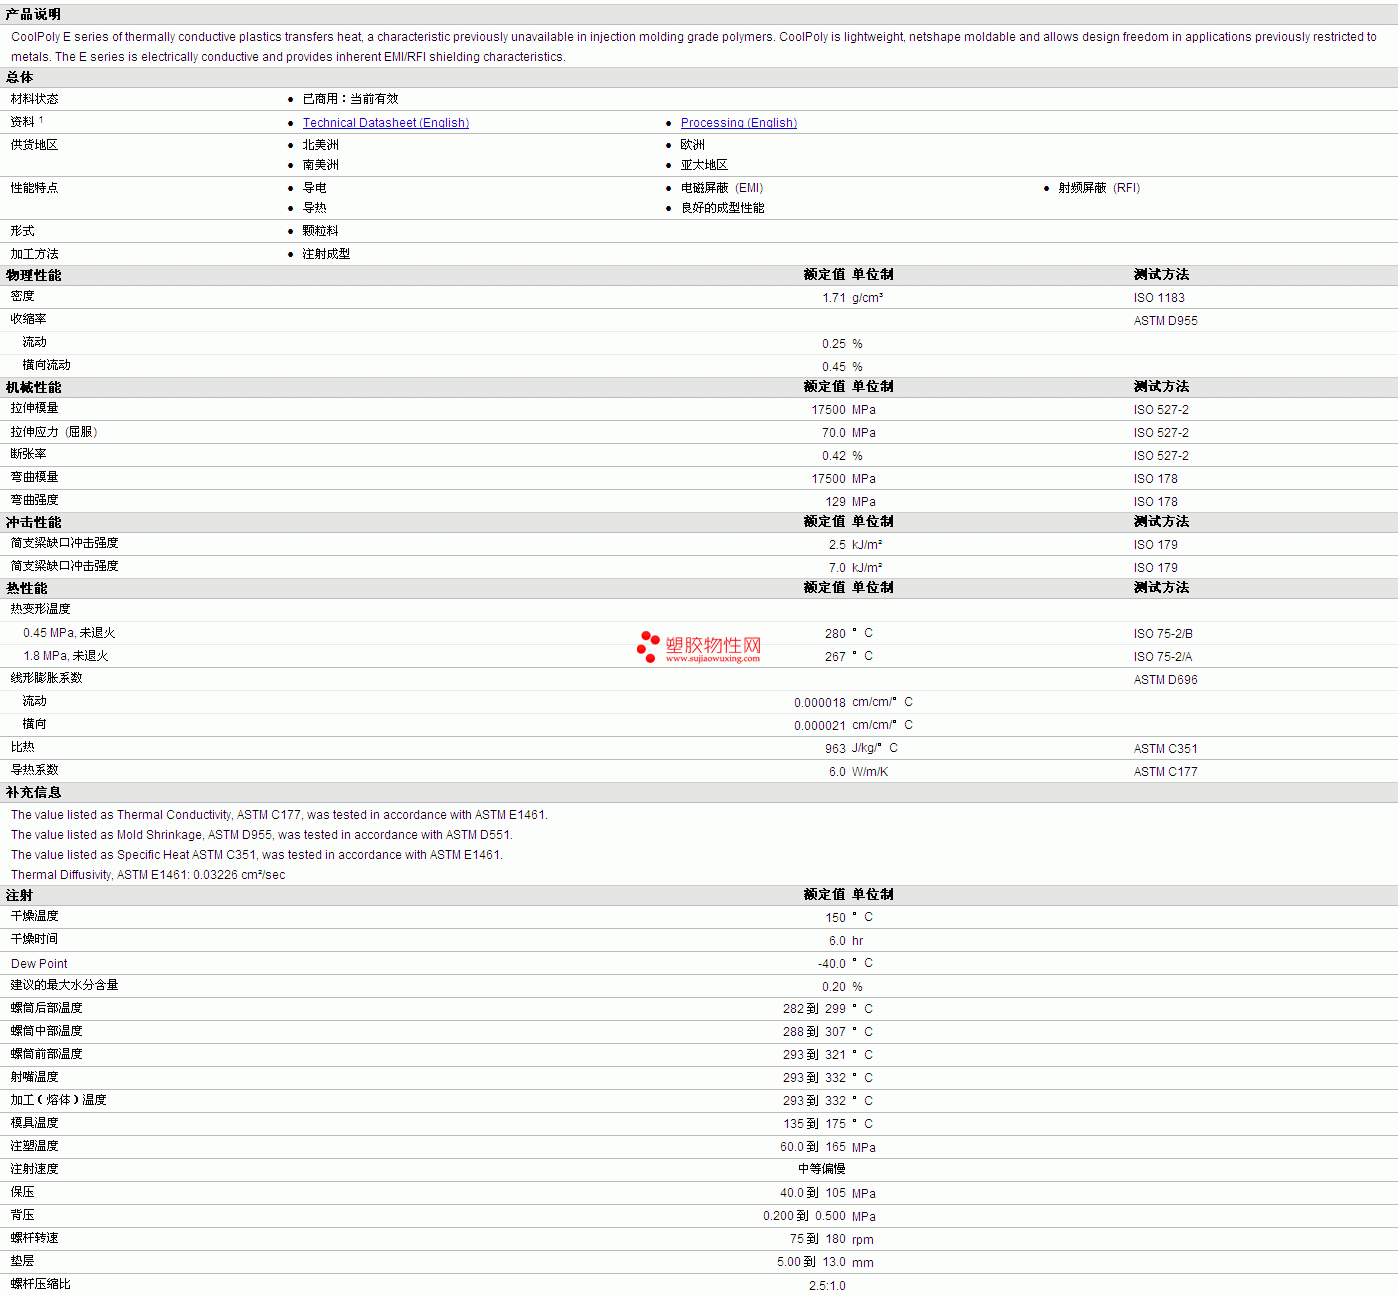Click the 冲击性能 section heading
The image size is (1398, 1295).
(33, 522)
